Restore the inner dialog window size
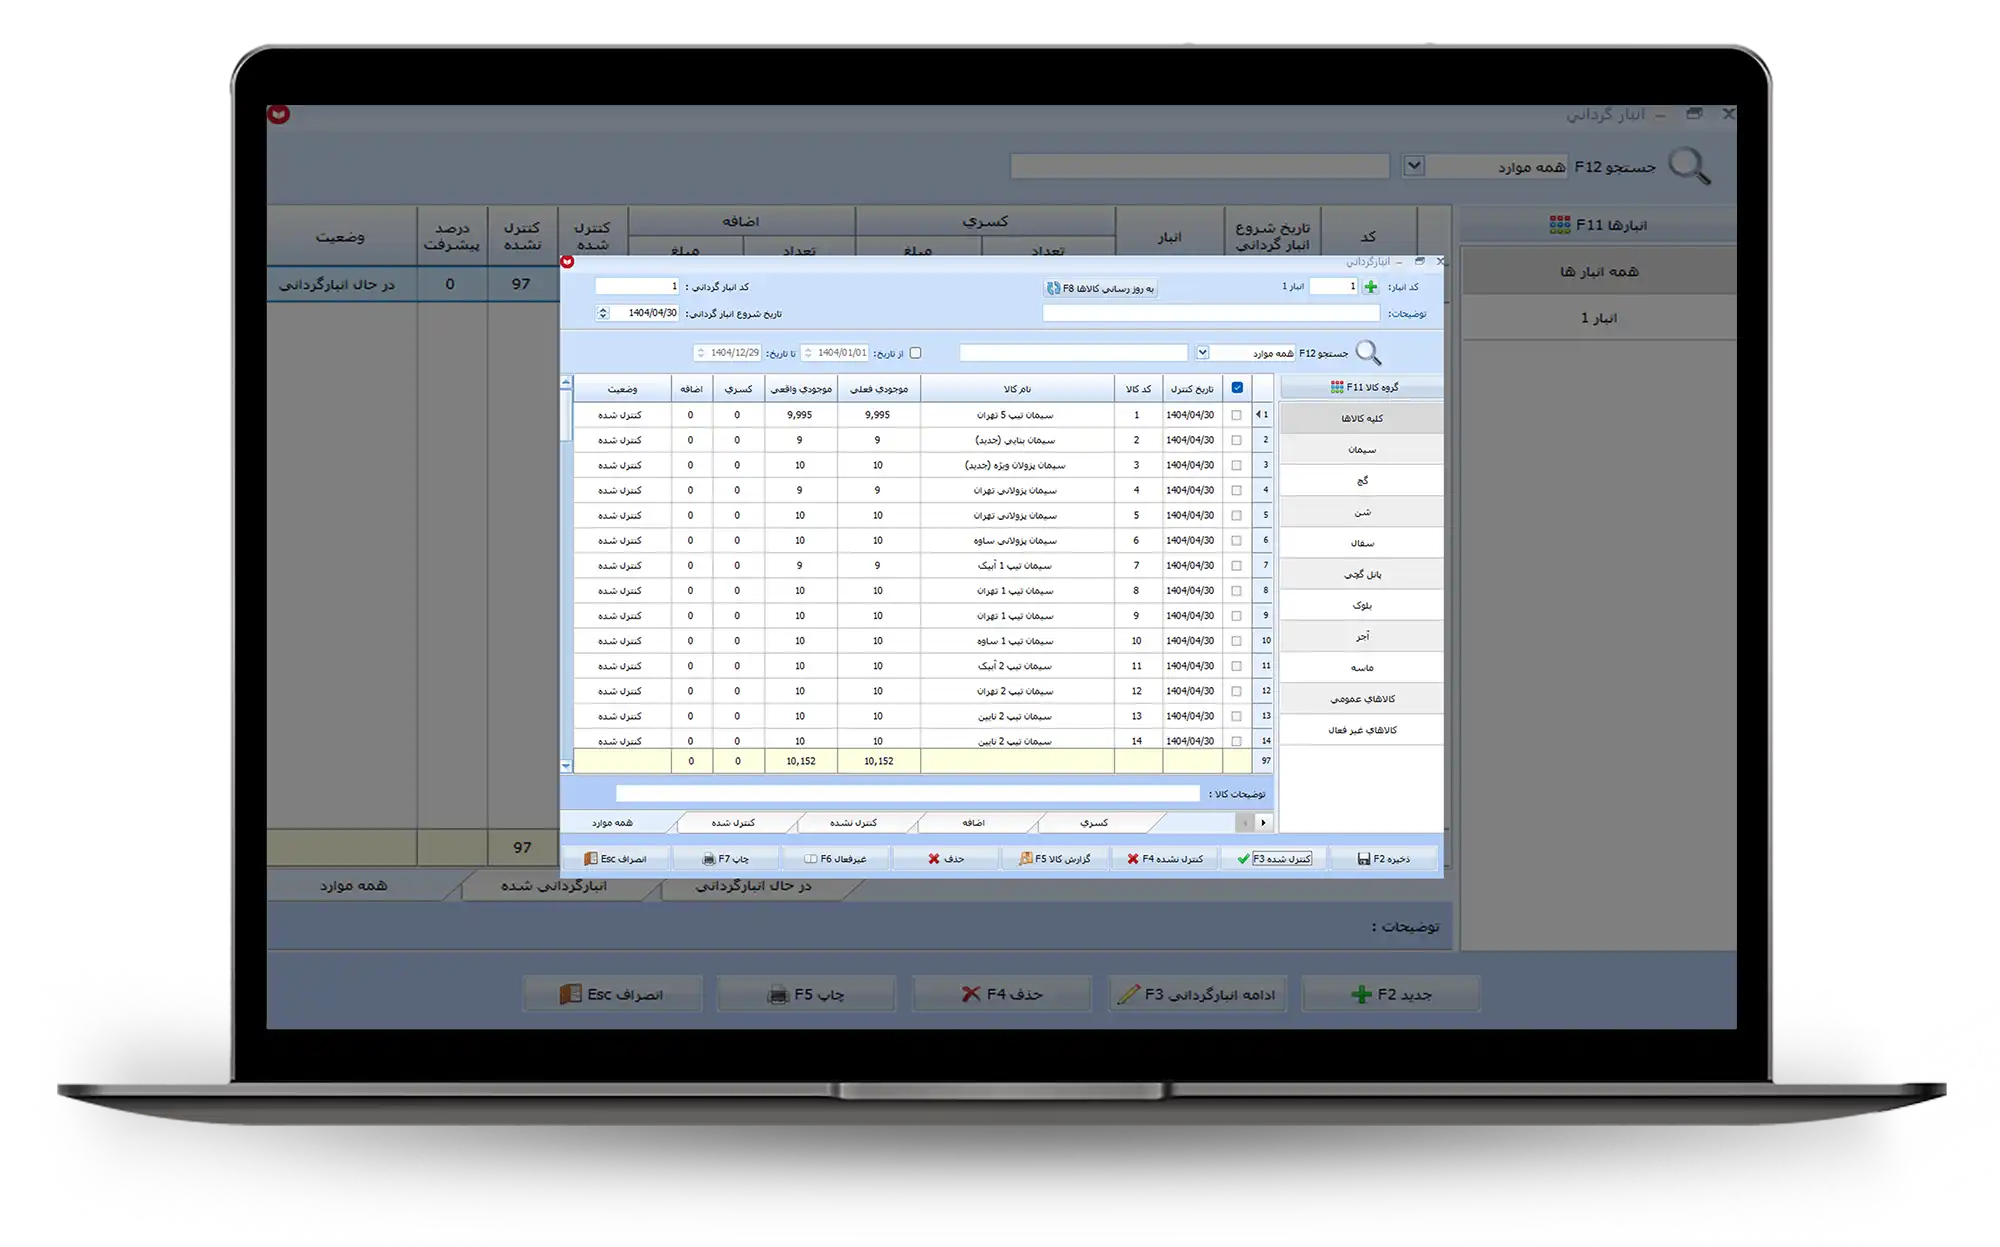2000x1247 pixels. tap(1419, 261)
